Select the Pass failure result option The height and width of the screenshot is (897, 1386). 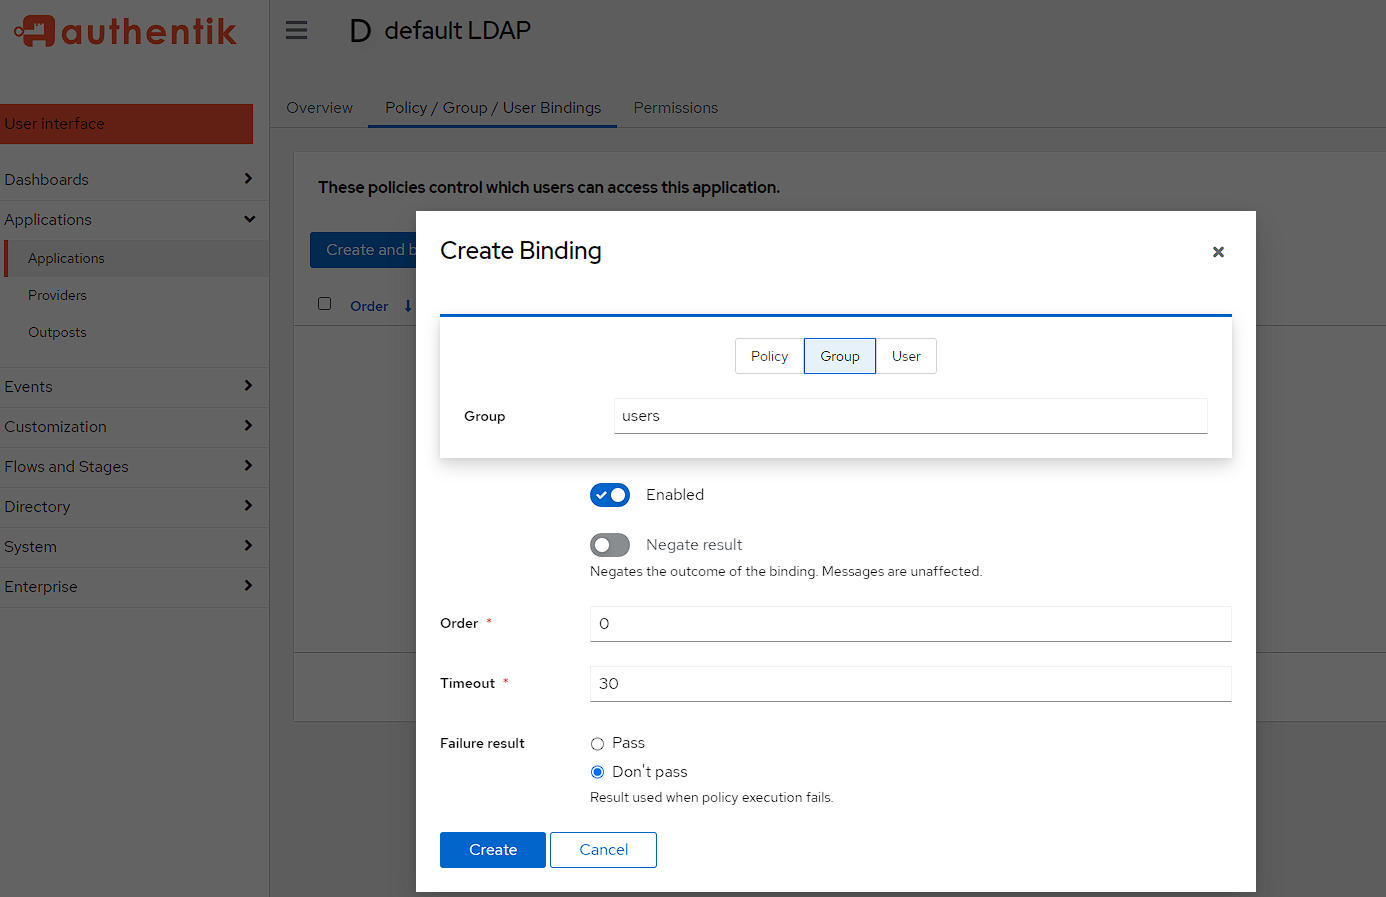(598, 744)
